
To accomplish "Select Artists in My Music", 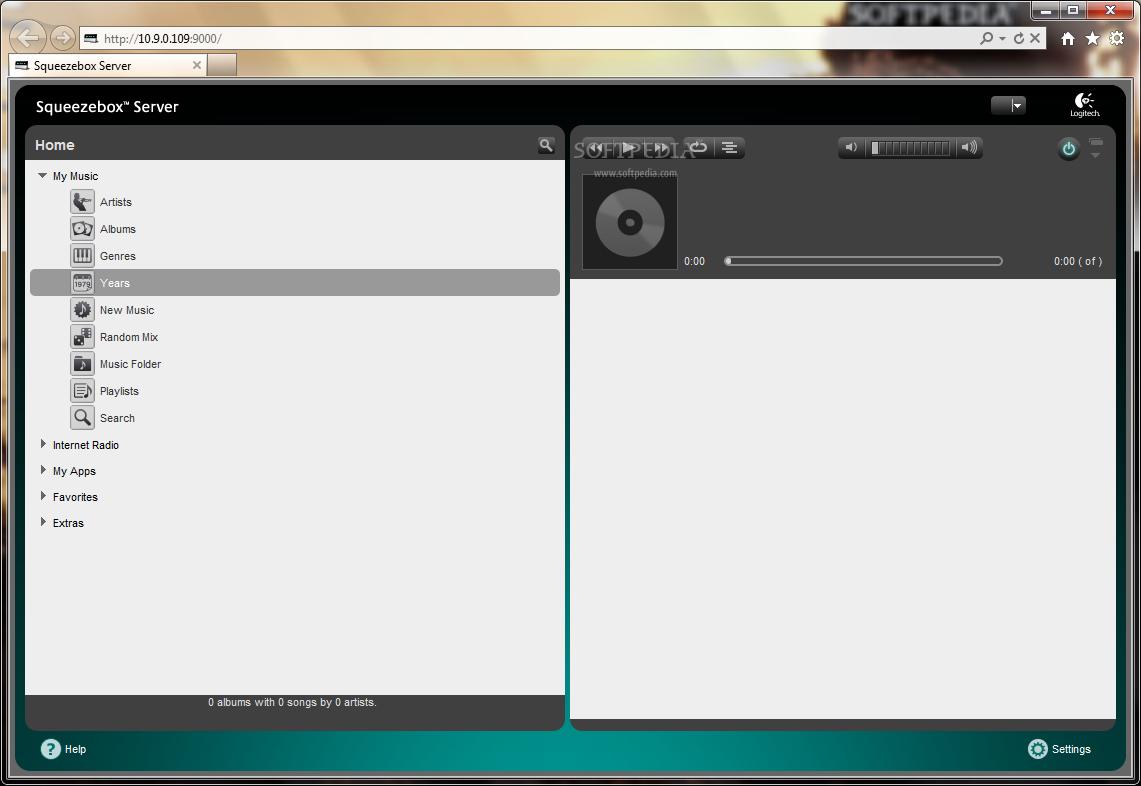I will [x=116, y=202].
